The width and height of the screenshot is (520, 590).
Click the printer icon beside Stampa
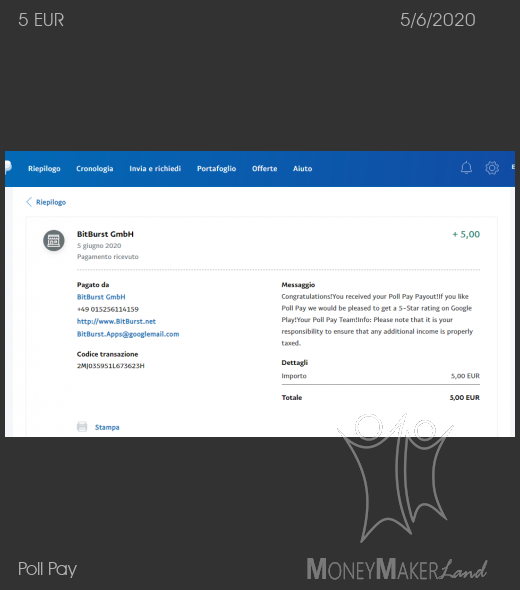coord(82,427)
